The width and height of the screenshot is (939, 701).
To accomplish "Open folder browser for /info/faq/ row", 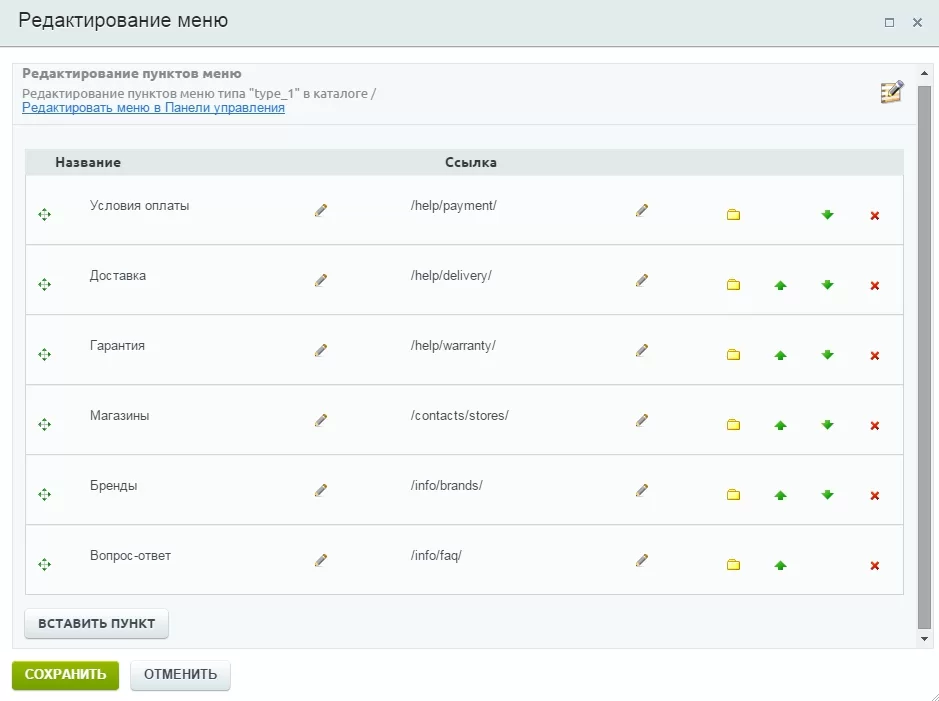I will (x=734, y=565).
